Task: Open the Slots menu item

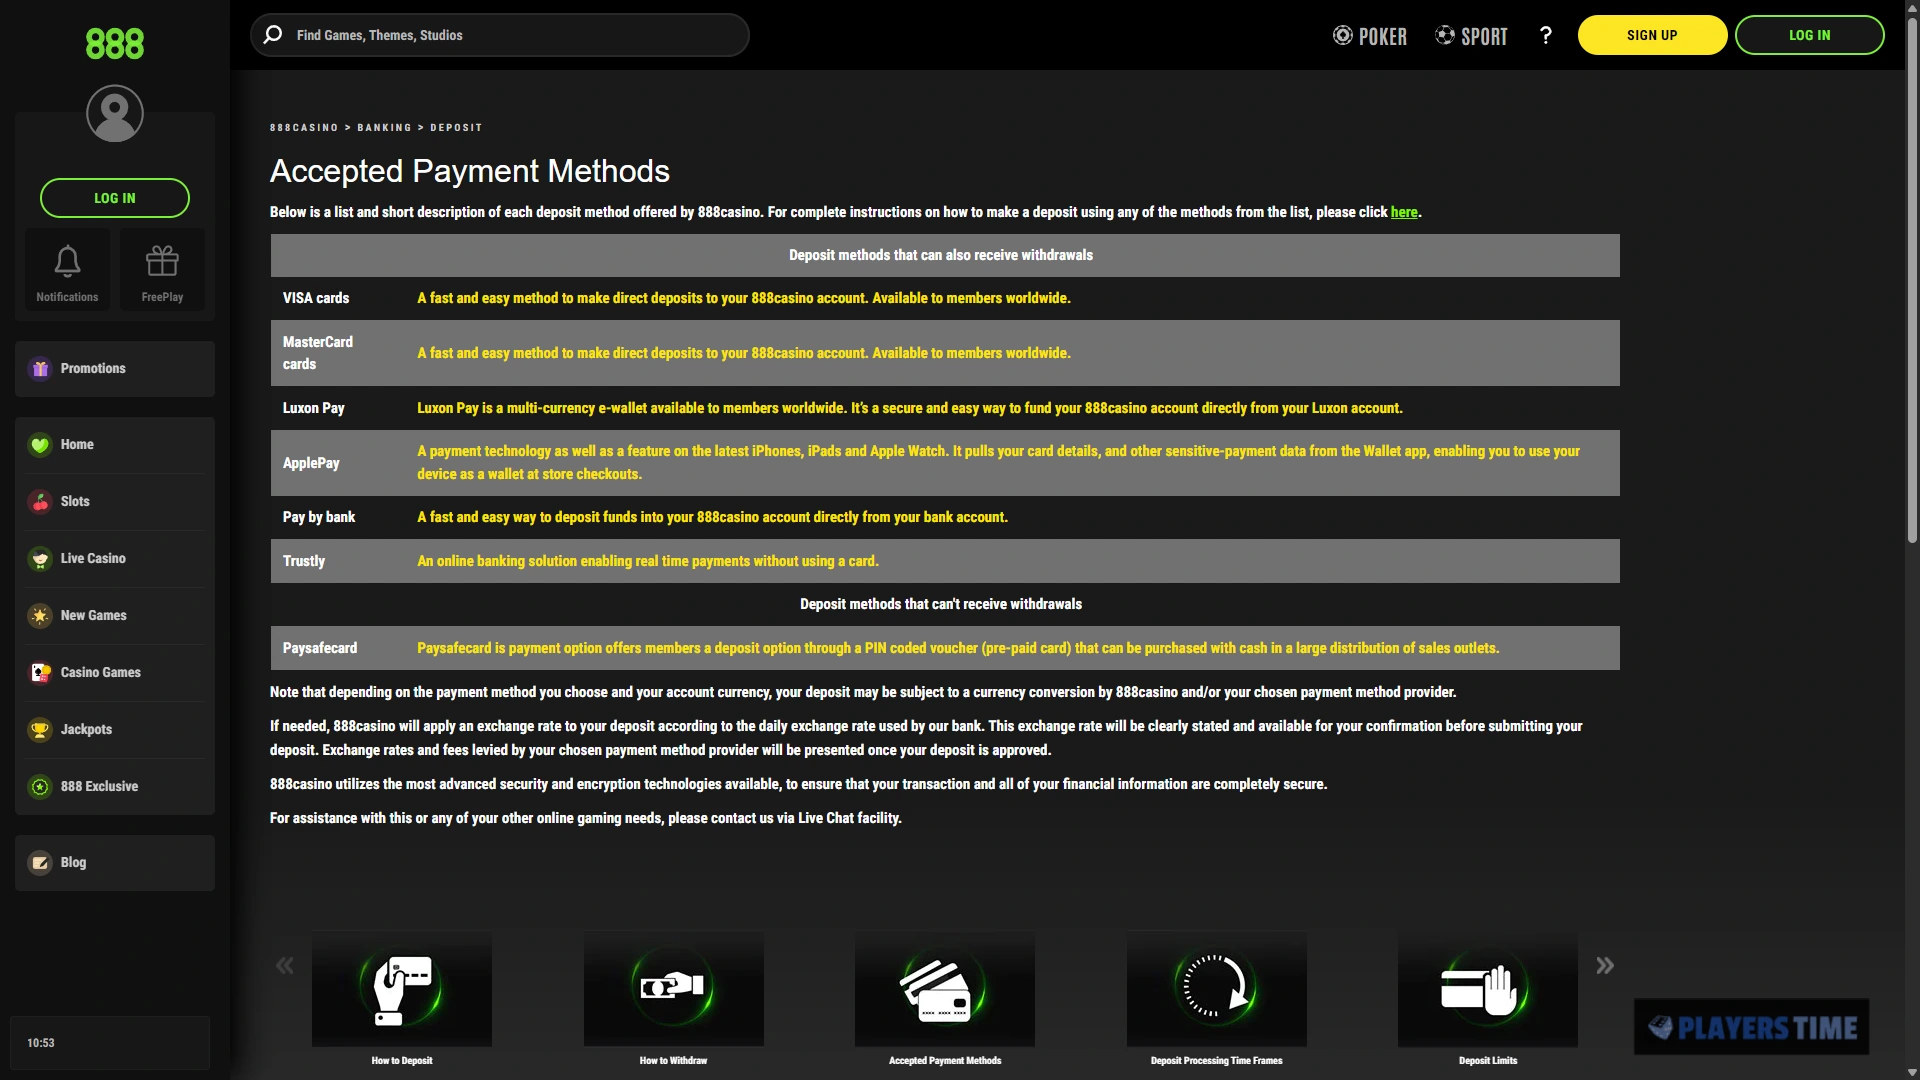Action: coord(115,502)
